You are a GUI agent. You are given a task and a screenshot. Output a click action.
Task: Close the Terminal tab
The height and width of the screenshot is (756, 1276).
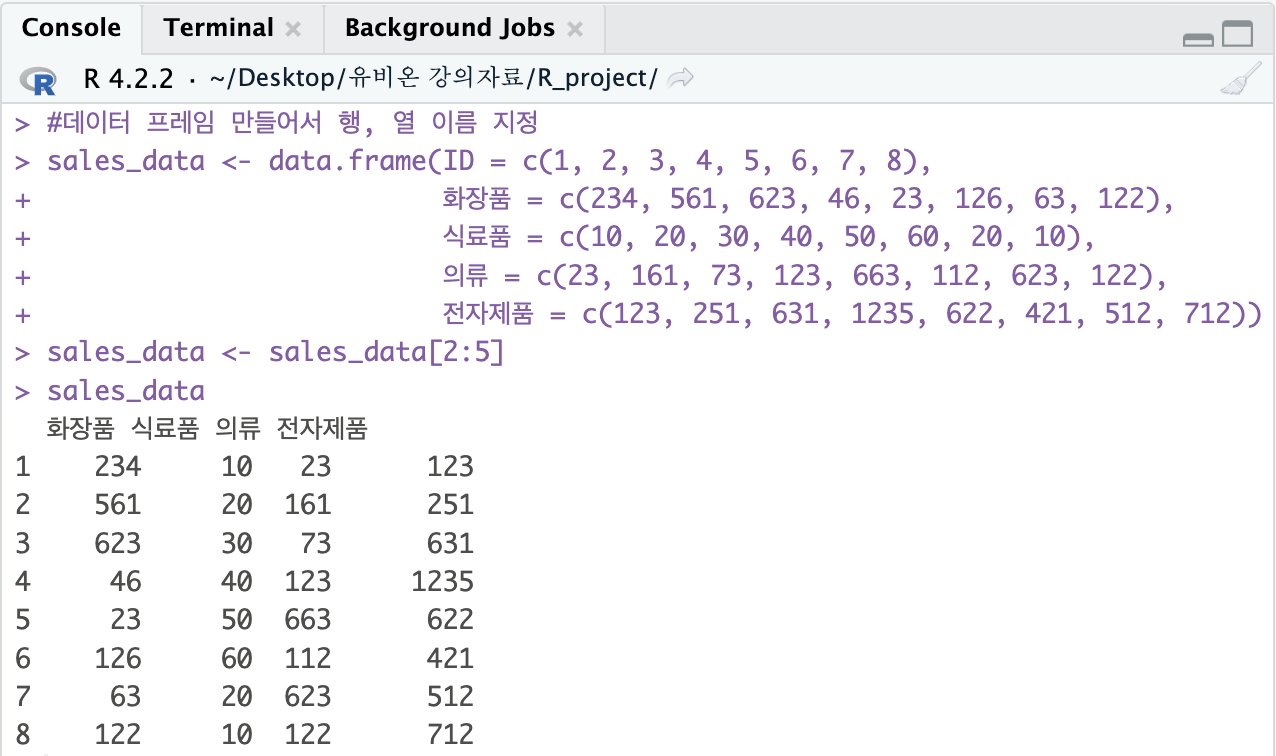[293, 30]
